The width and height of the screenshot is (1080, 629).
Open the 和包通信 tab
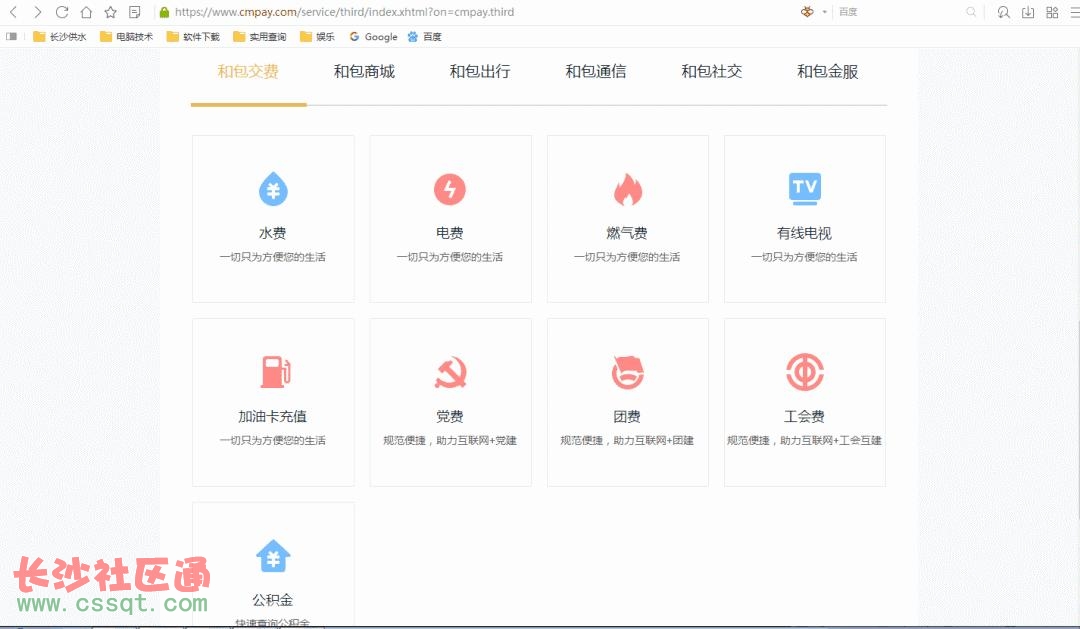596,72
